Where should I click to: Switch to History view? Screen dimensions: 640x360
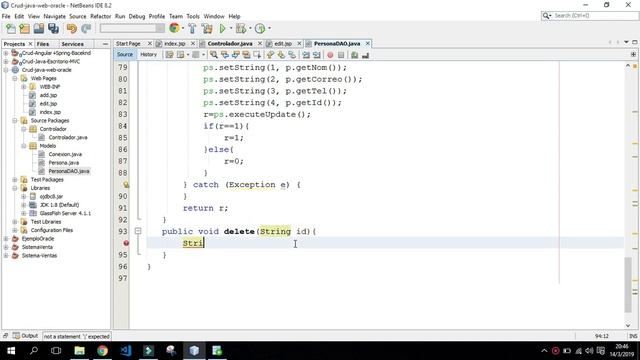(148, 55)
